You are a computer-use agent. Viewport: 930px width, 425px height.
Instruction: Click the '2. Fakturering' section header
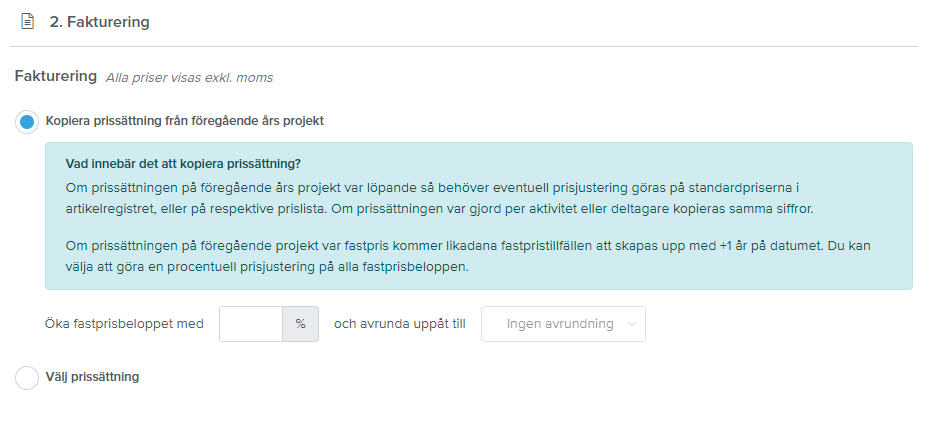click(100, 22)
